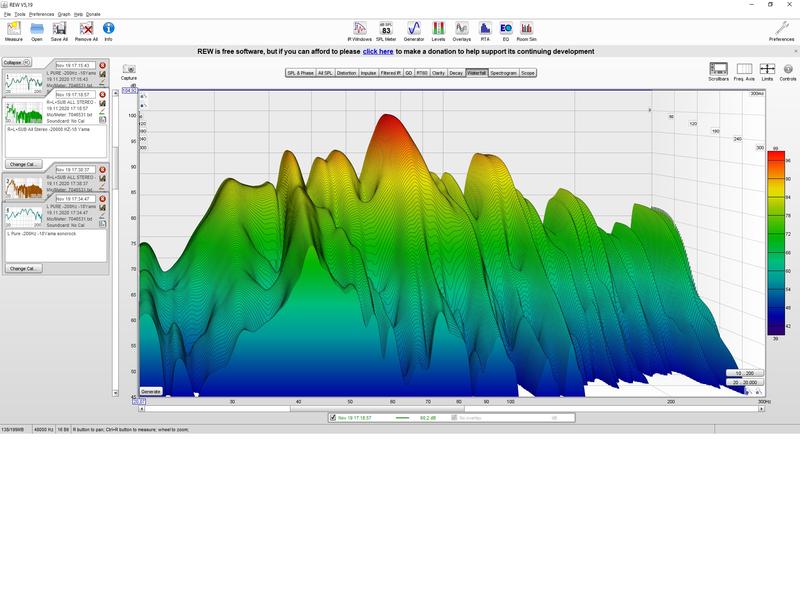Click the Measure icon in the toolbar
The width and height of the screenshot is (800, 593).
(14, 30)
